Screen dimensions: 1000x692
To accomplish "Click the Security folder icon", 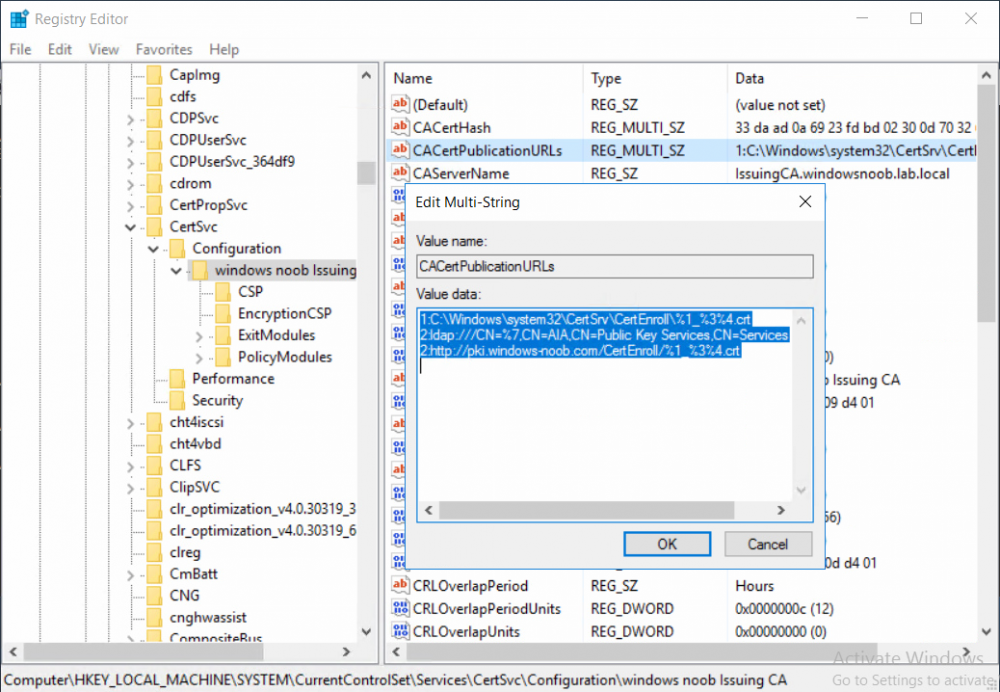I will pos(177,401).
